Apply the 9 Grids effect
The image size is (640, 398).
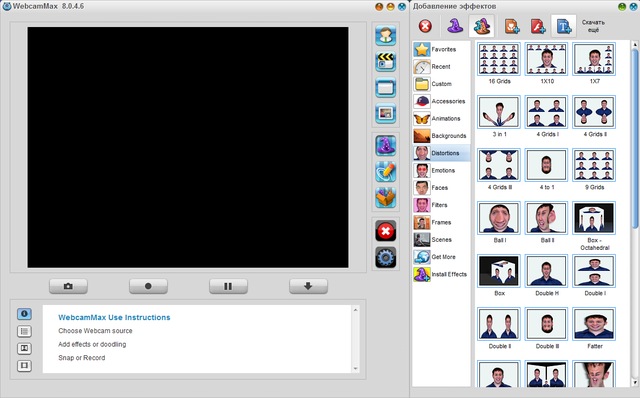click(x=594, y=165)
